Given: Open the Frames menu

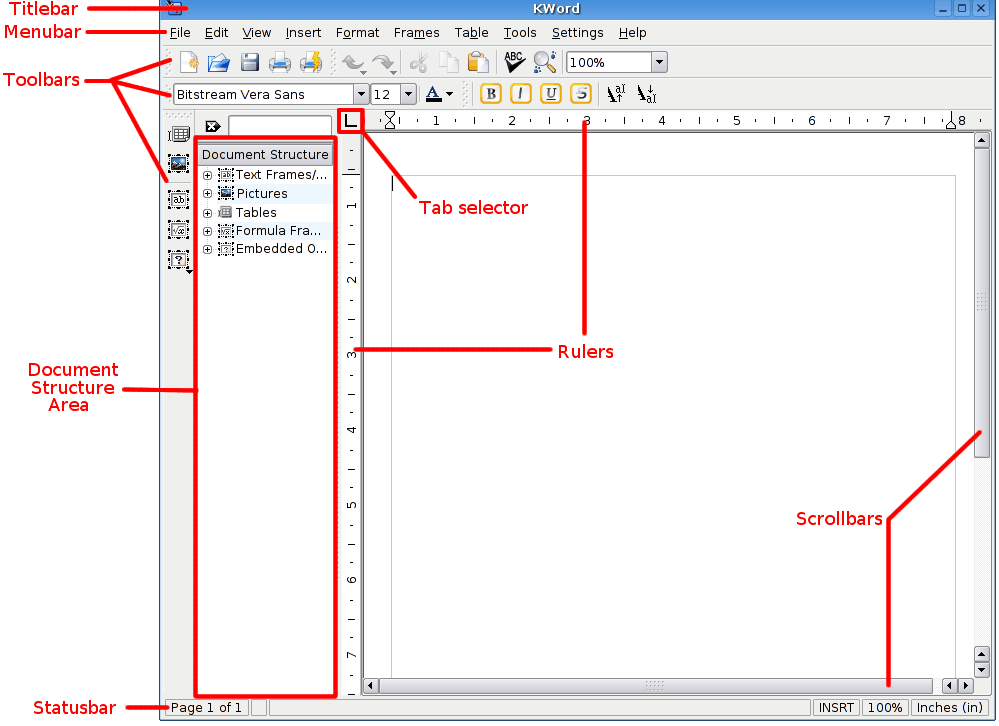Looking at the screenshot, I should [416, 33].
